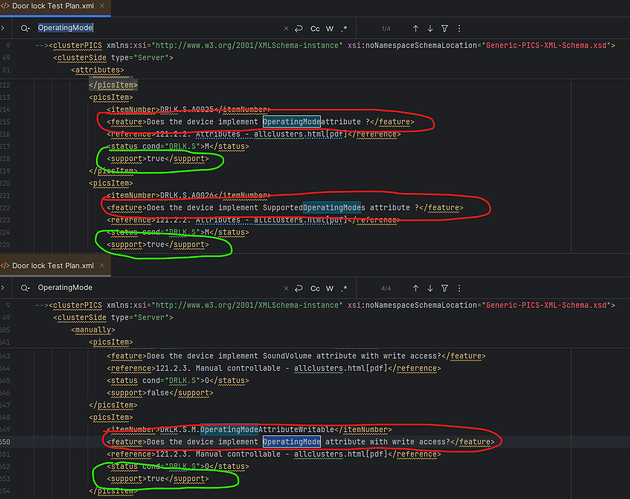Open the filter icon in the 4/4 find bar
This screenshot has height=499, width=630.
point(446,287)
